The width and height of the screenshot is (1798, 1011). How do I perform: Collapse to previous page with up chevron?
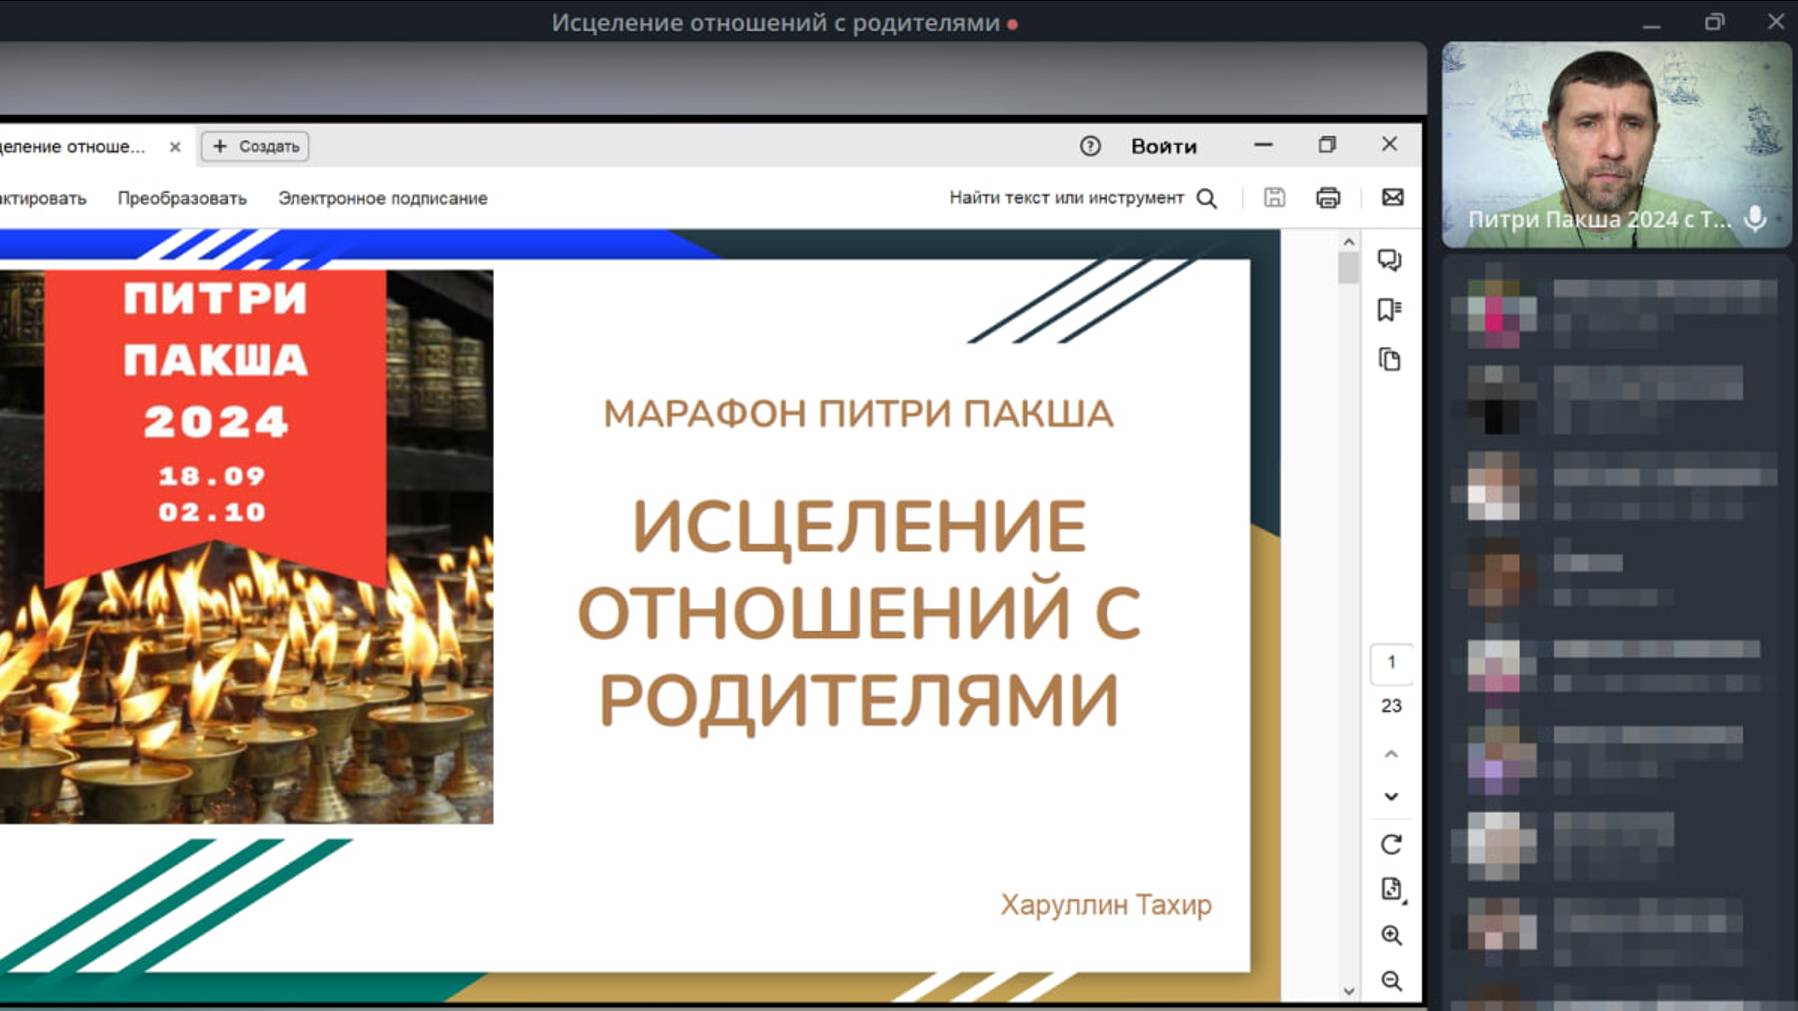(1391, 752)
